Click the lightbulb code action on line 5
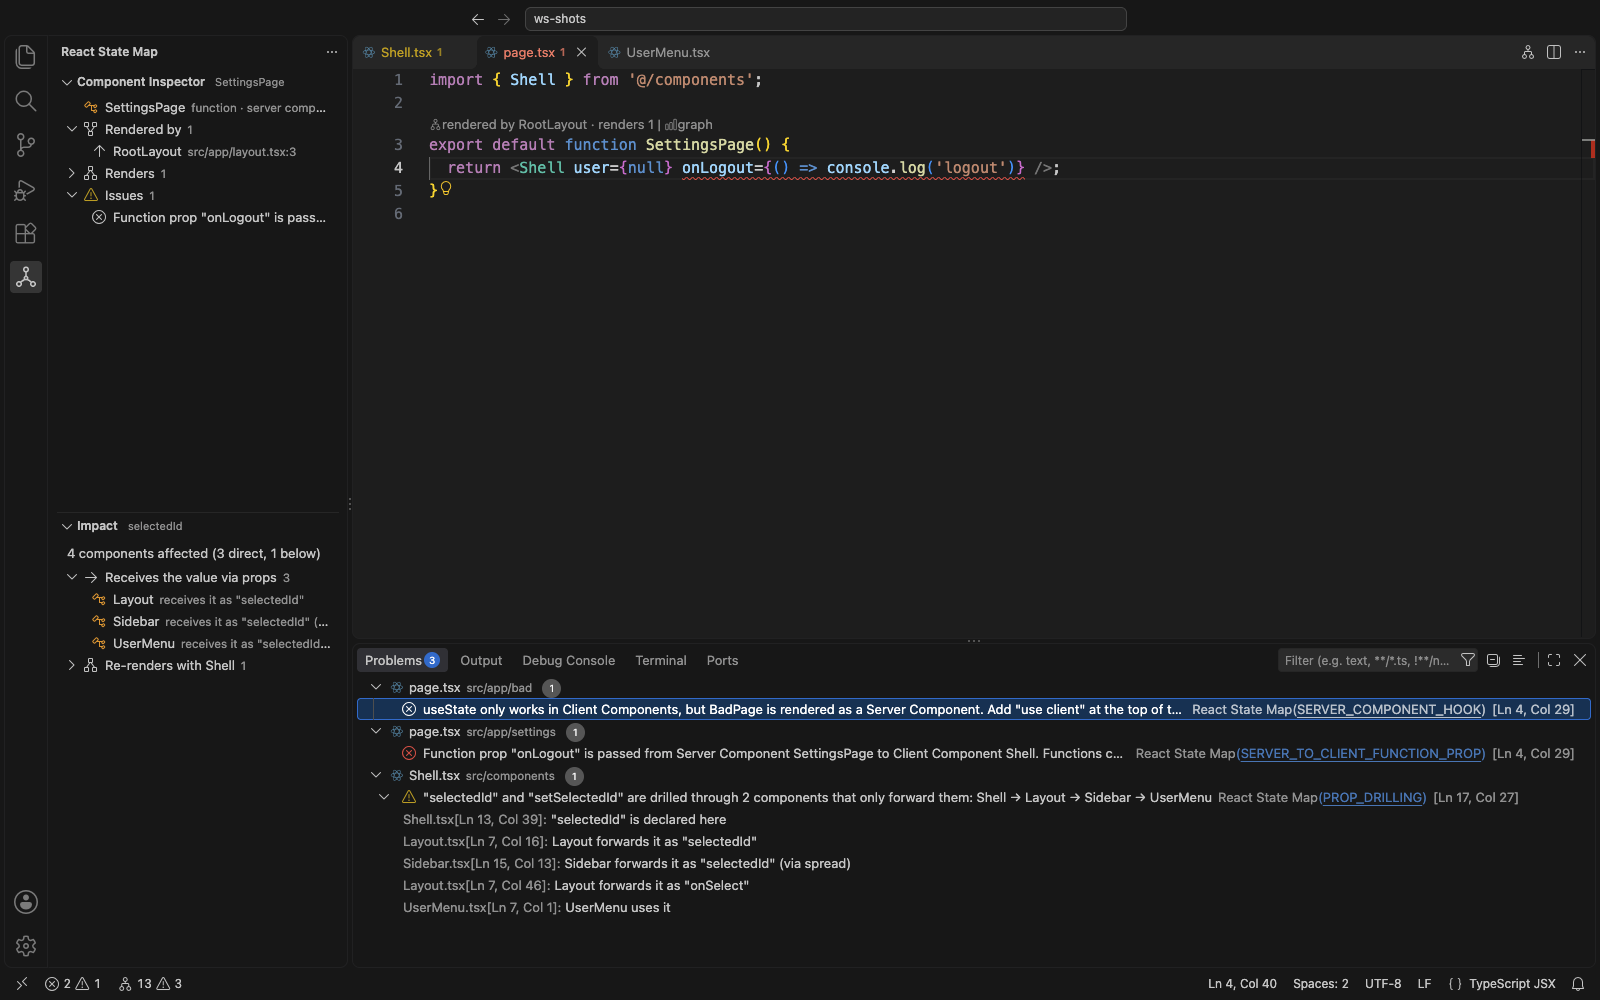This screenshot has height=1000, width=1600. click(446, 188)
